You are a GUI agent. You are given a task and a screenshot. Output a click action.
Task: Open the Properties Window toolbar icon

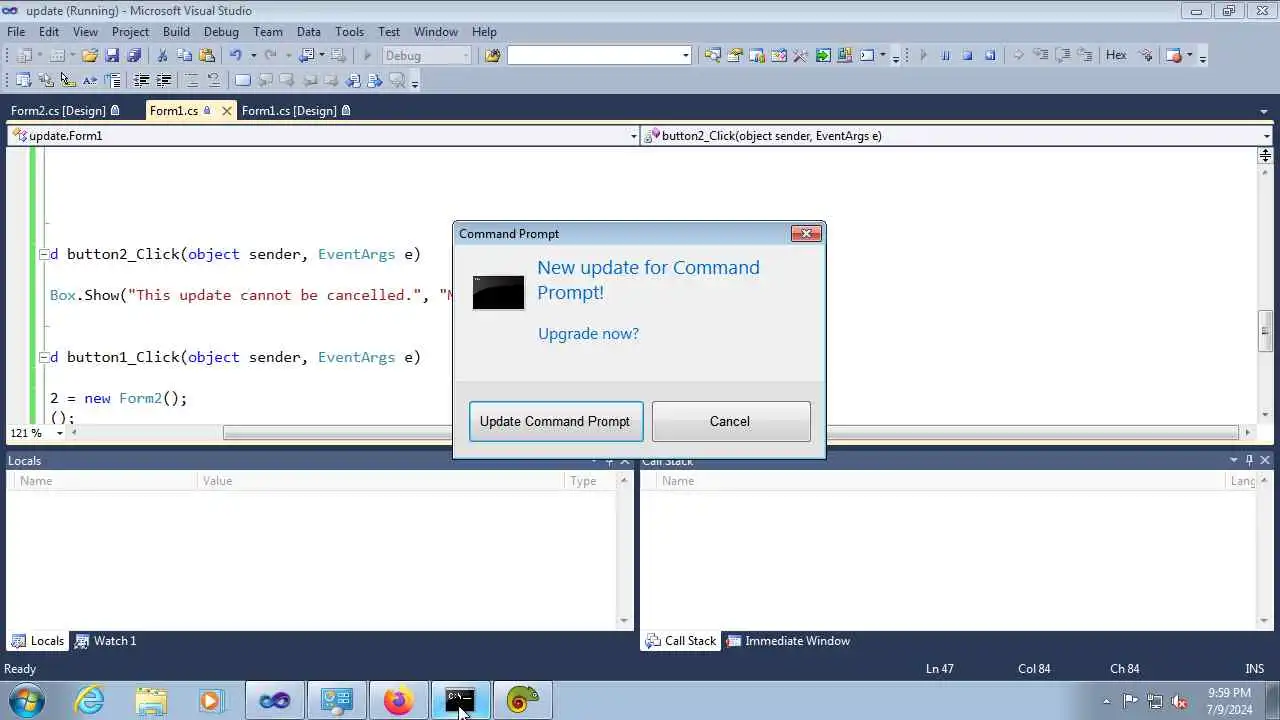[734, 55]
